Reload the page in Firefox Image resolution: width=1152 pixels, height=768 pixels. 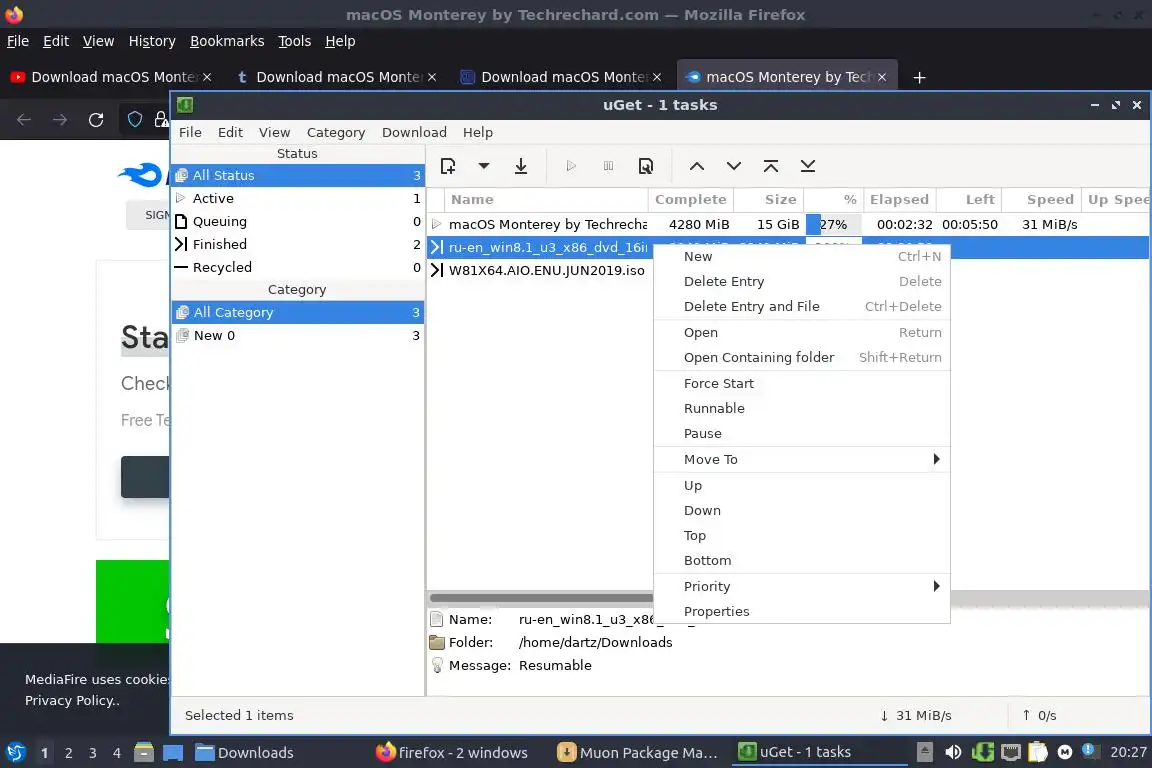pyautogui.click(x=96, y=120)
